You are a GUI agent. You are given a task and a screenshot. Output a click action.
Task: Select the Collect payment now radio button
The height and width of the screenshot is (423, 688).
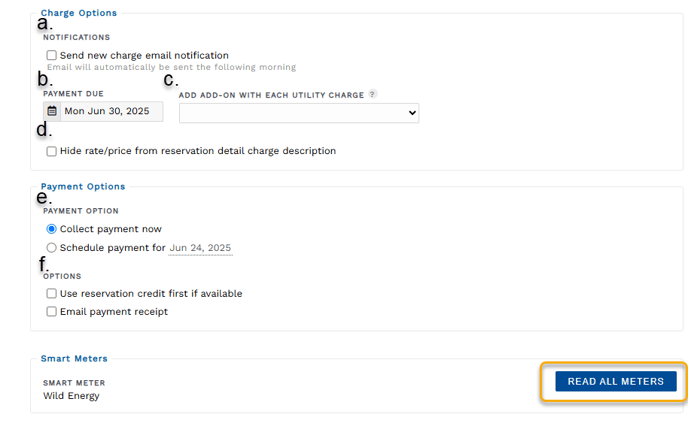coord(51,229)
